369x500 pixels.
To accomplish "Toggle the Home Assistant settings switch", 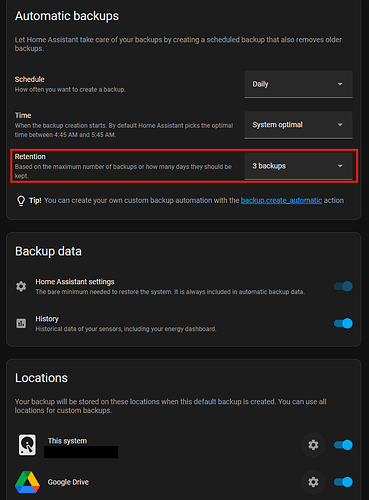I will point(343,286).
